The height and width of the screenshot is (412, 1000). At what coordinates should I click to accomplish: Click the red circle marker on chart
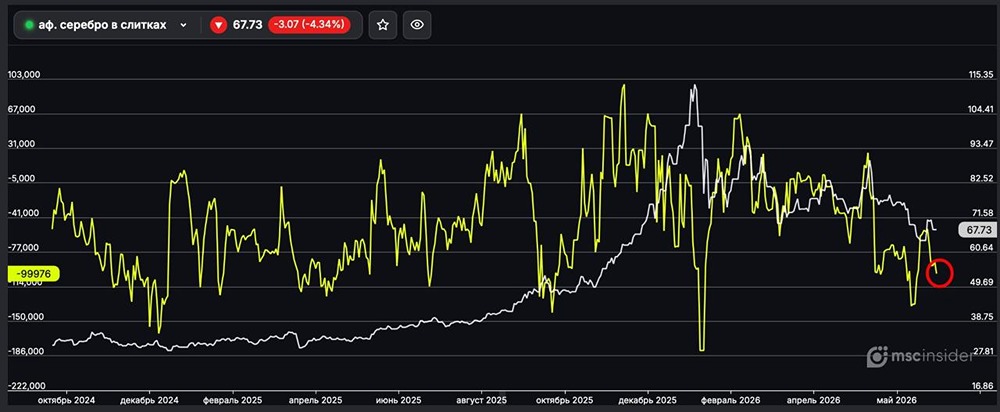[939, 272]
